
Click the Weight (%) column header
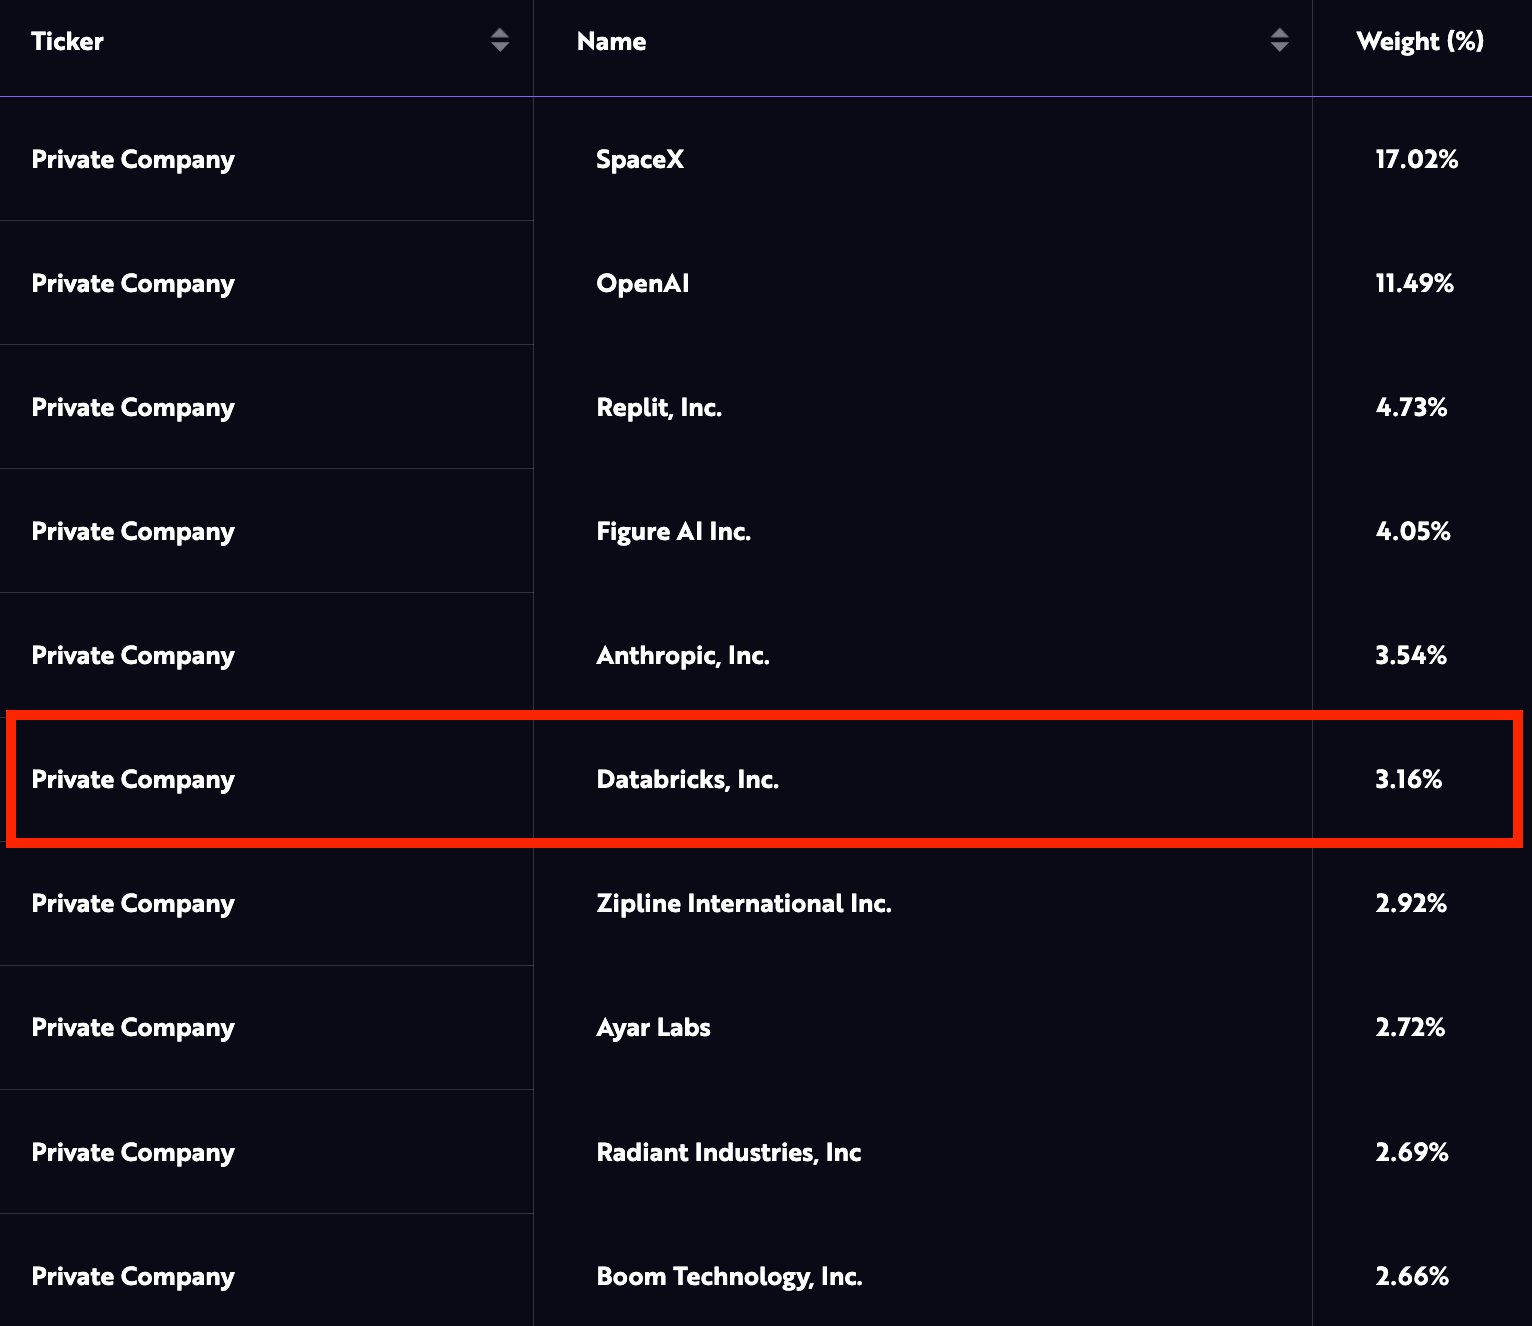[1419, 41]
